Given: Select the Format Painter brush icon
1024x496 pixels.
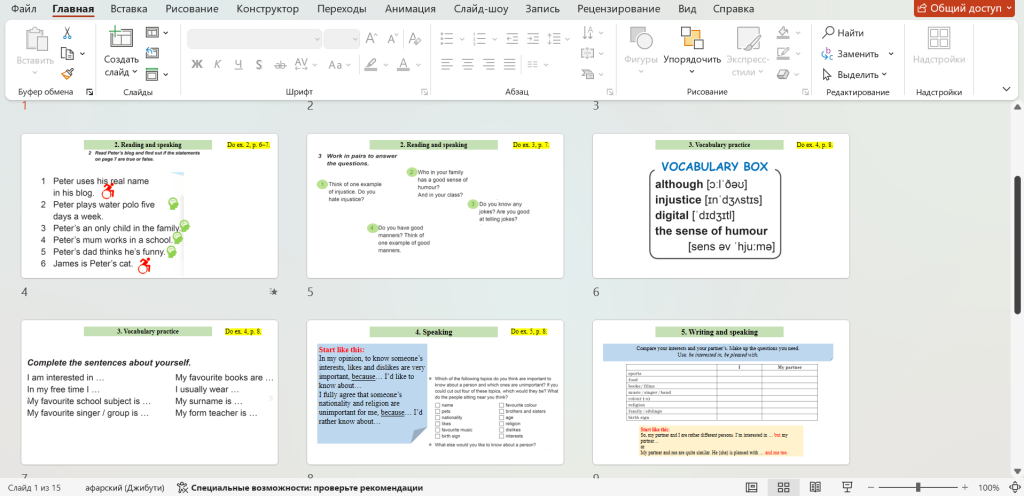Looking at the screenshot, I should tap(67, 73).
